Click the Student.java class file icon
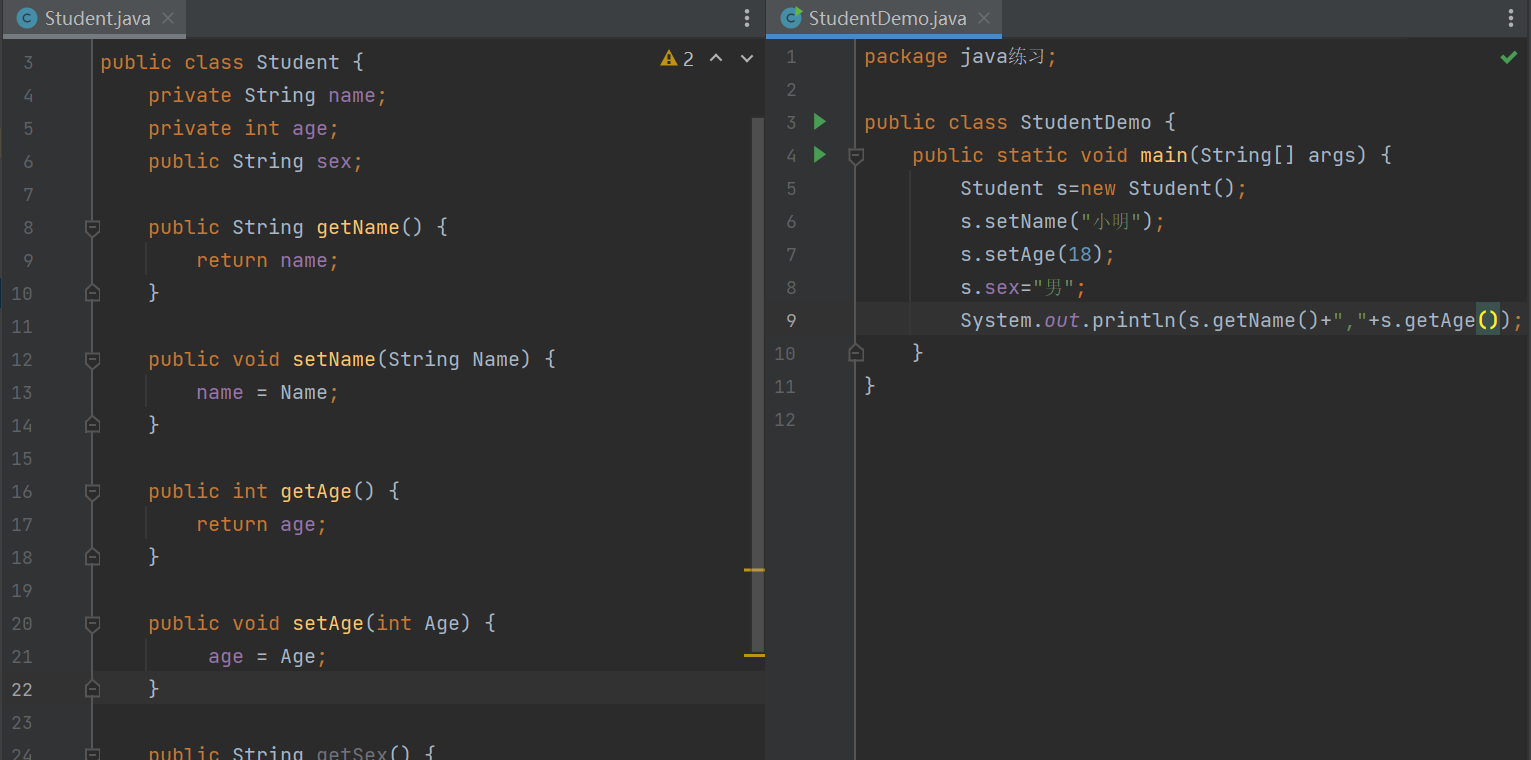 point(27,19)
